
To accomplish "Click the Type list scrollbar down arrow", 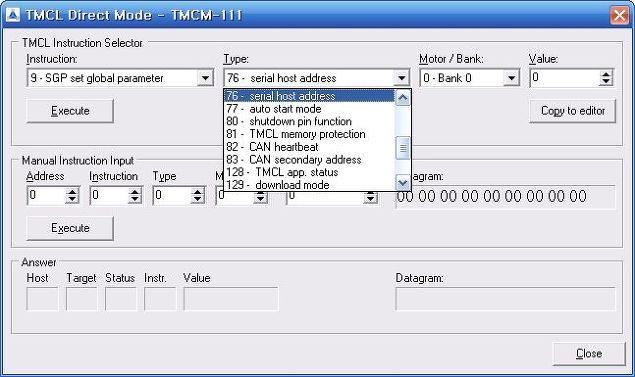I will coord(403,183).
